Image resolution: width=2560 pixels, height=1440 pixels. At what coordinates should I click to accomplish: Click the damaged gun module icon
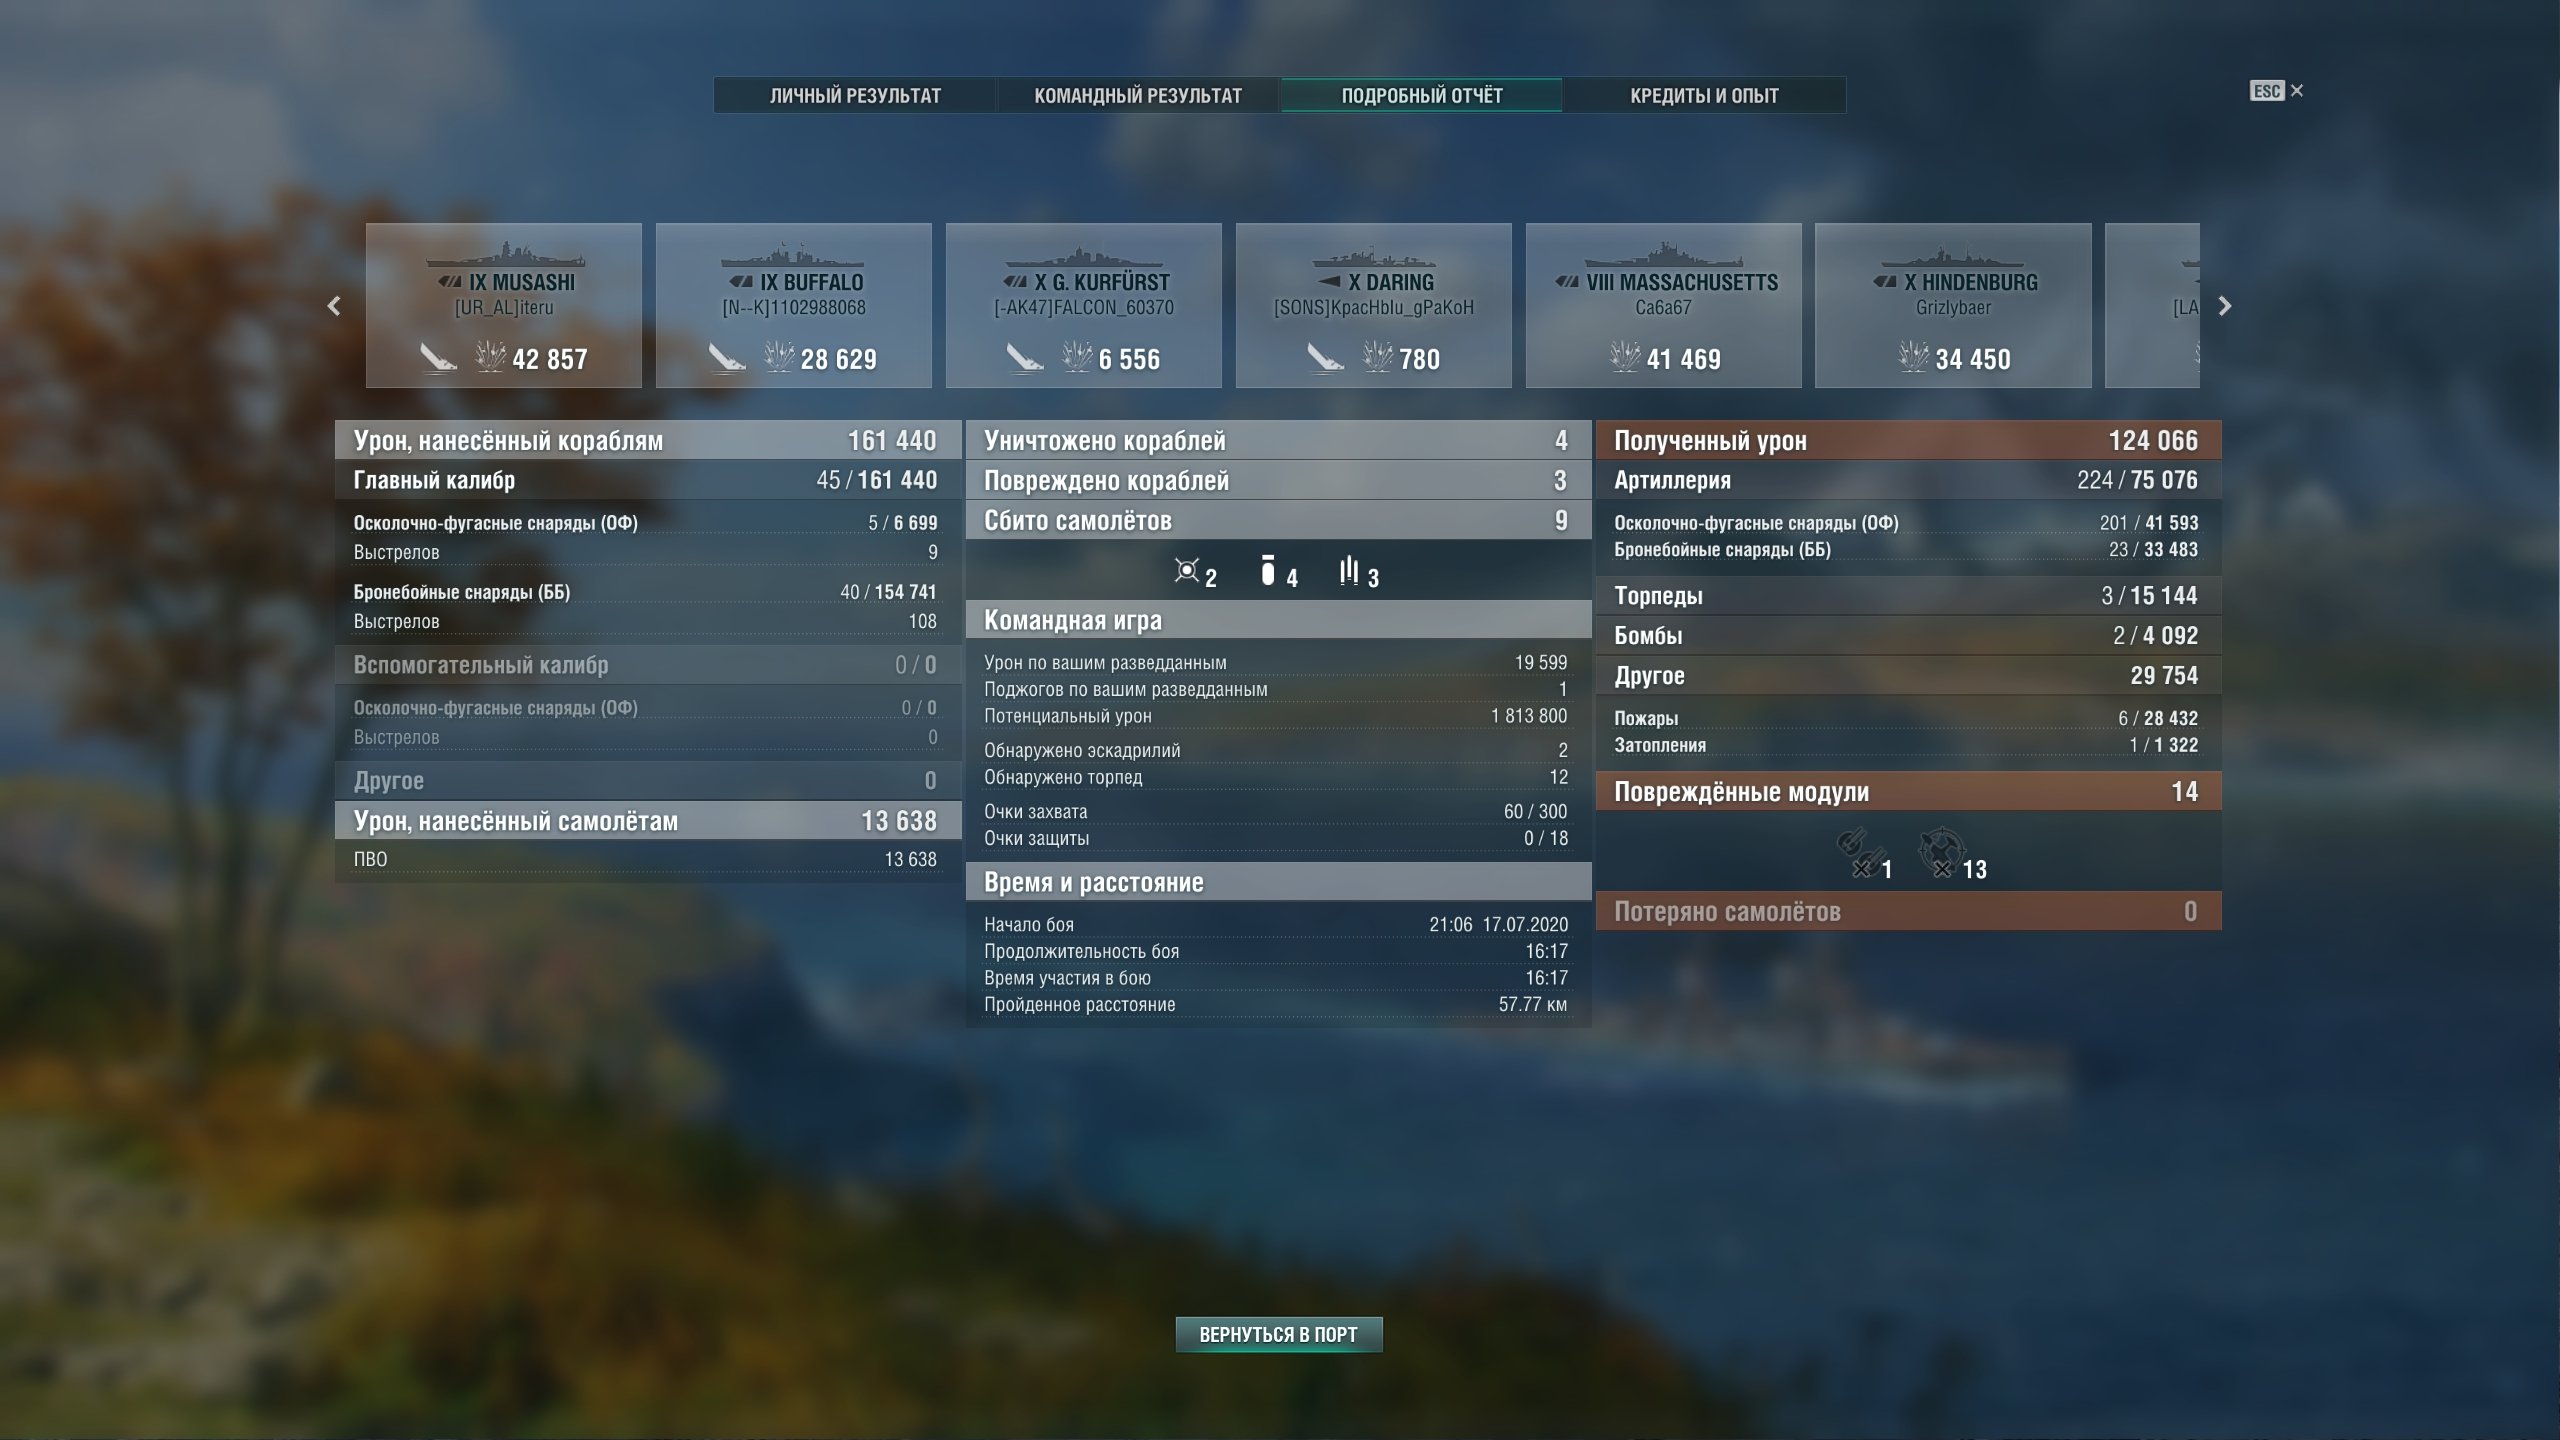(1856, 853)
